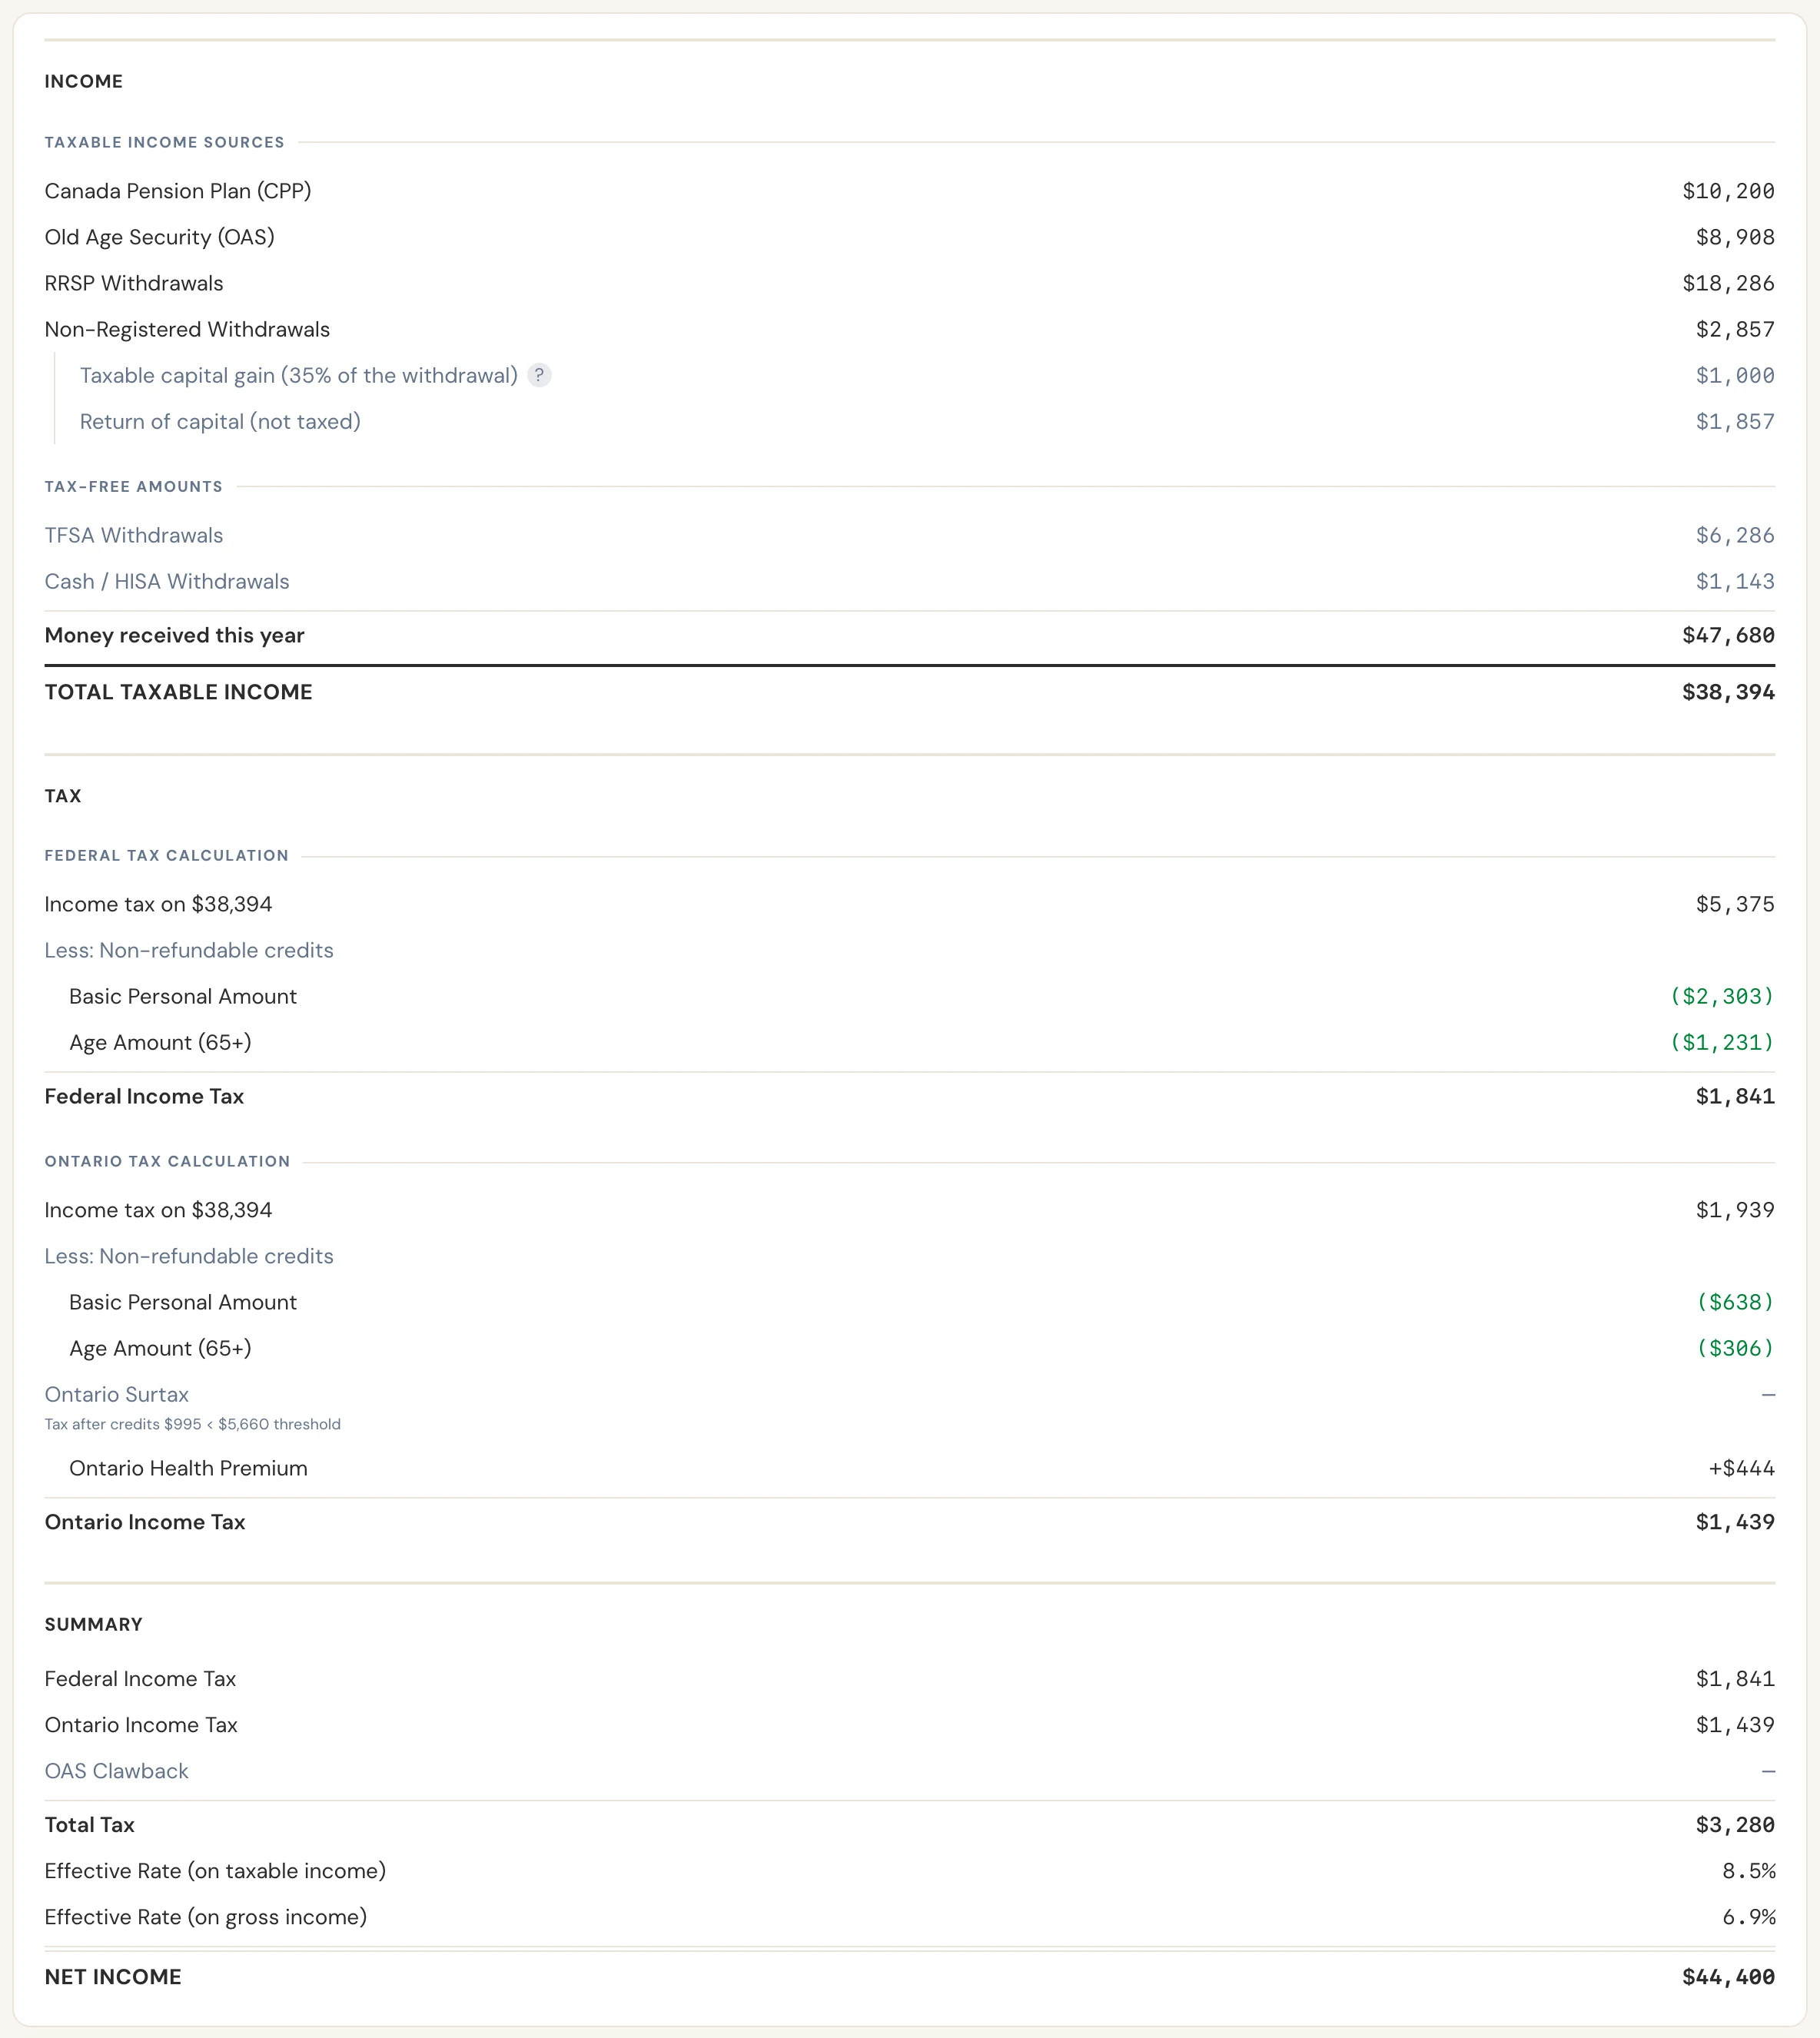Click the $47,680 money received total

coord(1728,635)
